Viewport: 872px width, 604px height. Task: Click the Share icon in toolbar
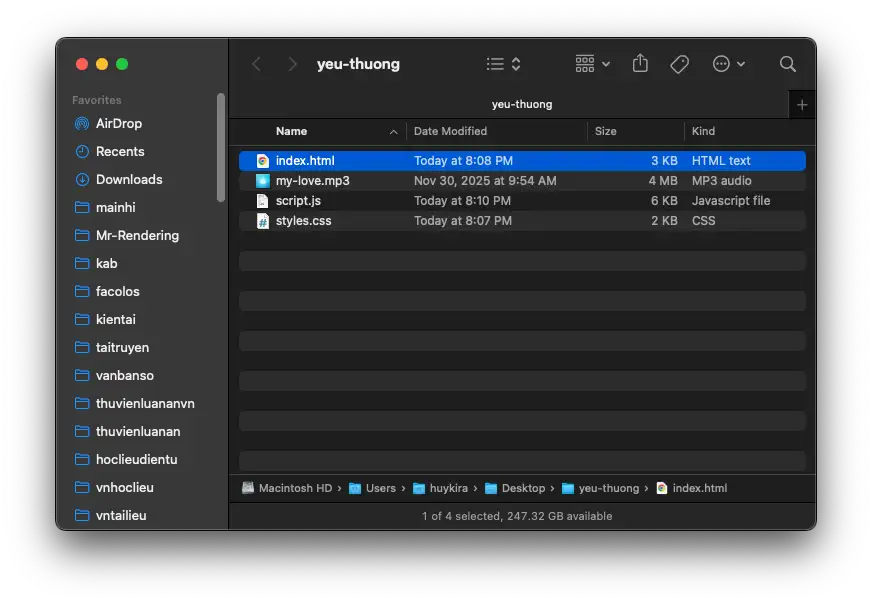[x=640, y=64]
